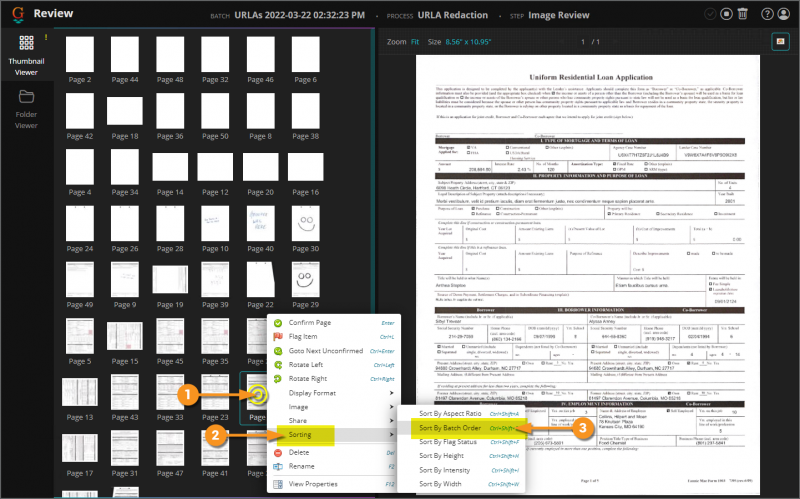Click the Page 12 label text
Image resolution: width=800 pixels, height=499 pixels.
tap(215, 192)
